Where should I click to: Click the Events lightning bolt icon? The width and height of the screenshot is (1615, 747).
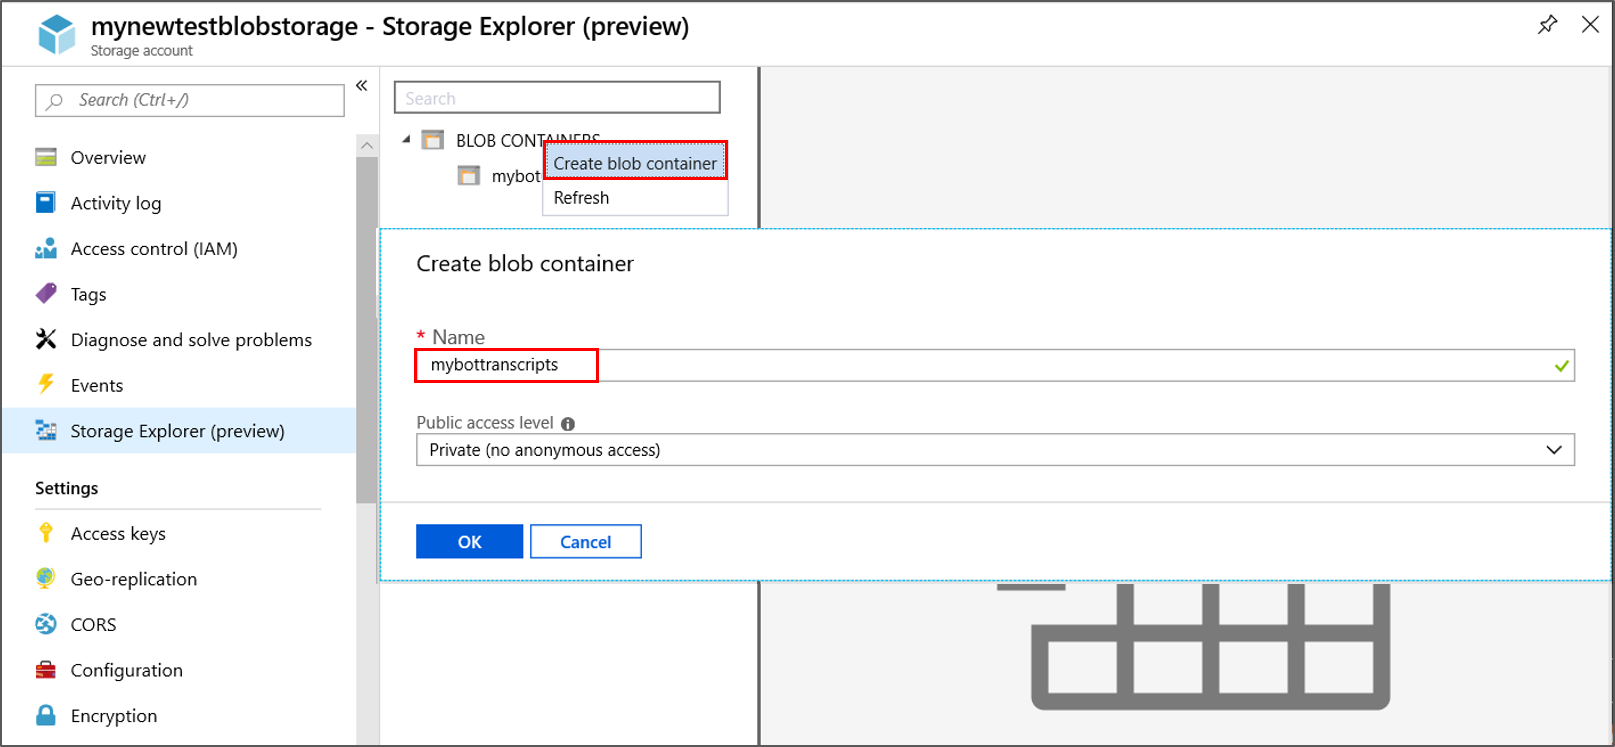46,385
